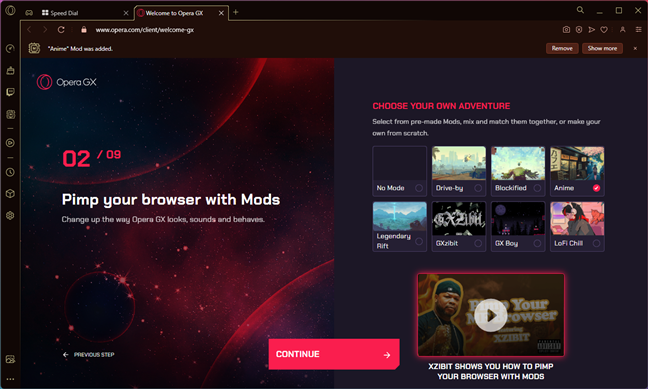The width and height of the screenshot is (648, 389).
Task: Click the Show more button
Action: pos(602,48)
